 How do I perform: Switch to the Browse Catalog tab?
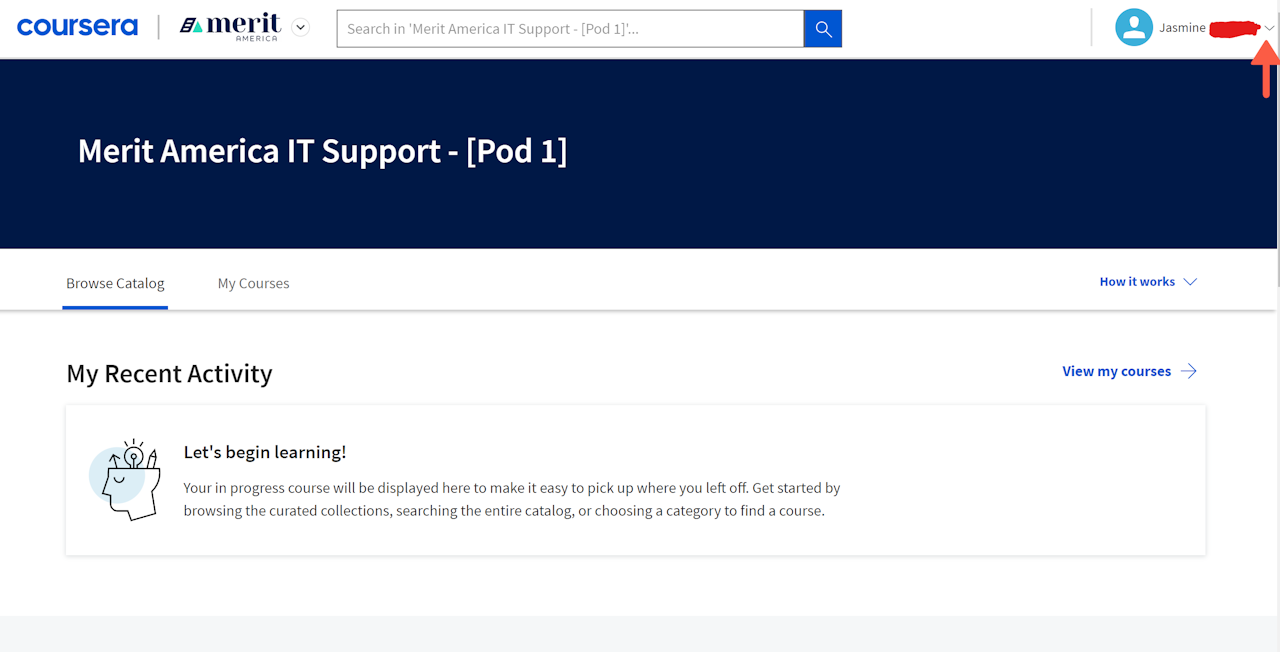click(115, 283)
